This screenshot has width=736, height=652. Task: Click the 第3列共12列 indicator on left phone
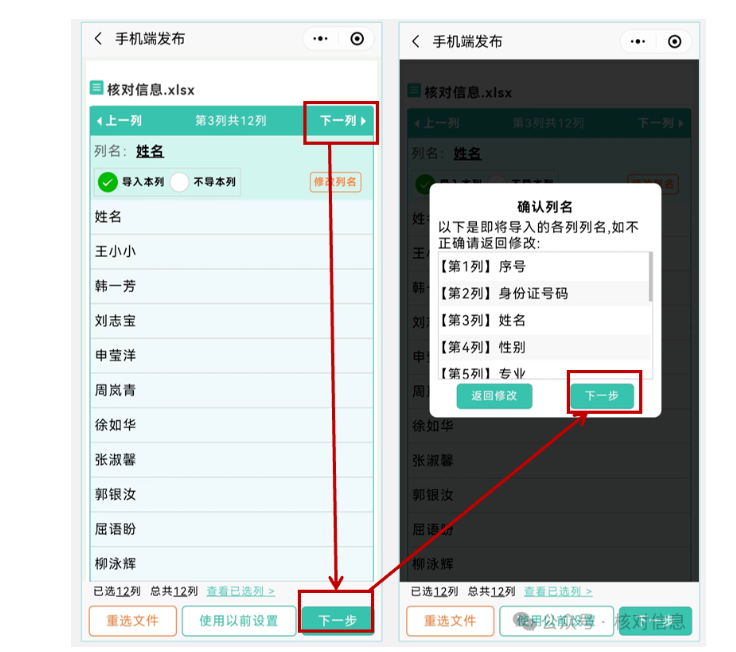pos(231,121)
